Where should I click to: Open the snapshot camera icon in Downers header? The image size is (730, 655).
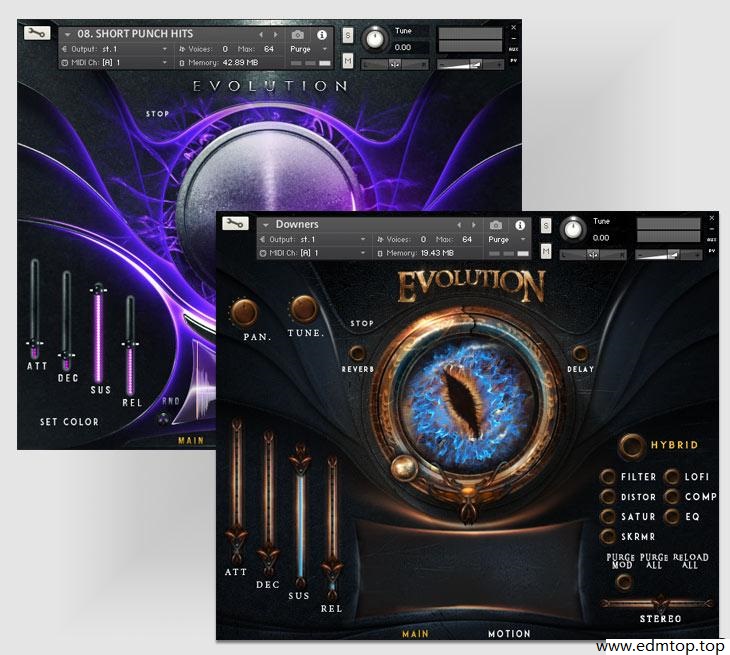coord(496,225)
